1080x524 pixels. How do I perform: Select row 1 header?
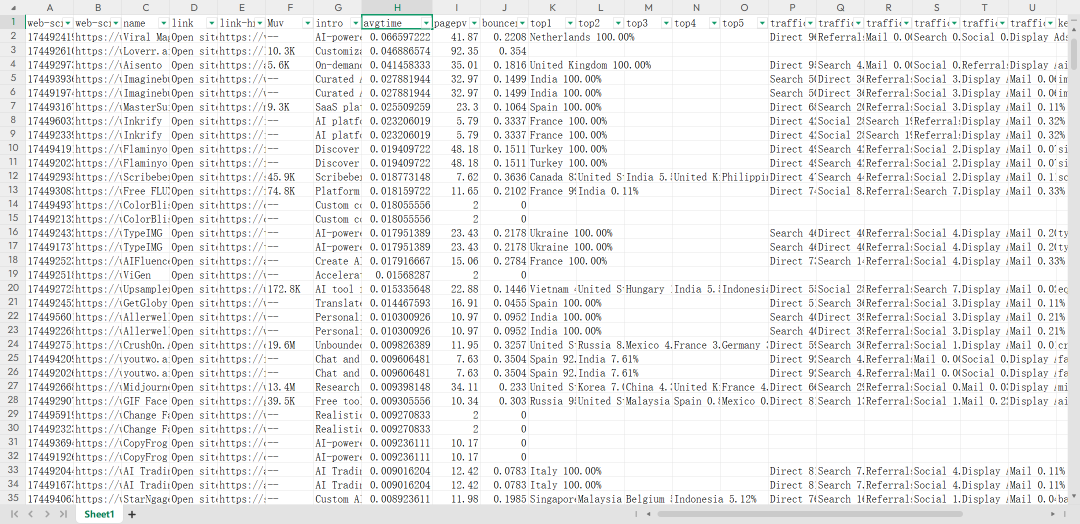coord(12,23)
